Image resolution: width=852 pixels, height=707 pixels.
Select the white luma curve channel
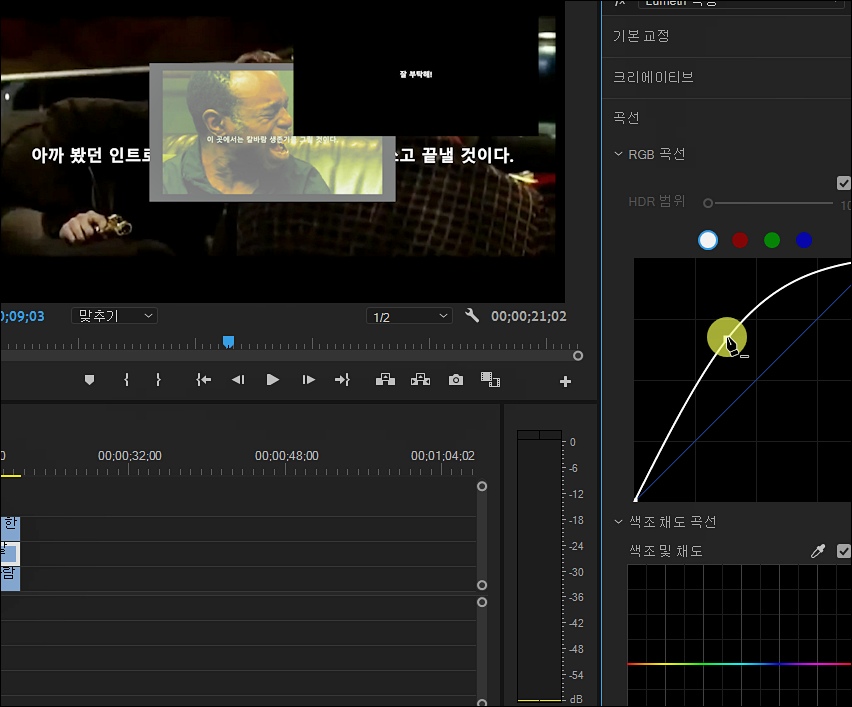pyautogui.click(x=707, y=240)
